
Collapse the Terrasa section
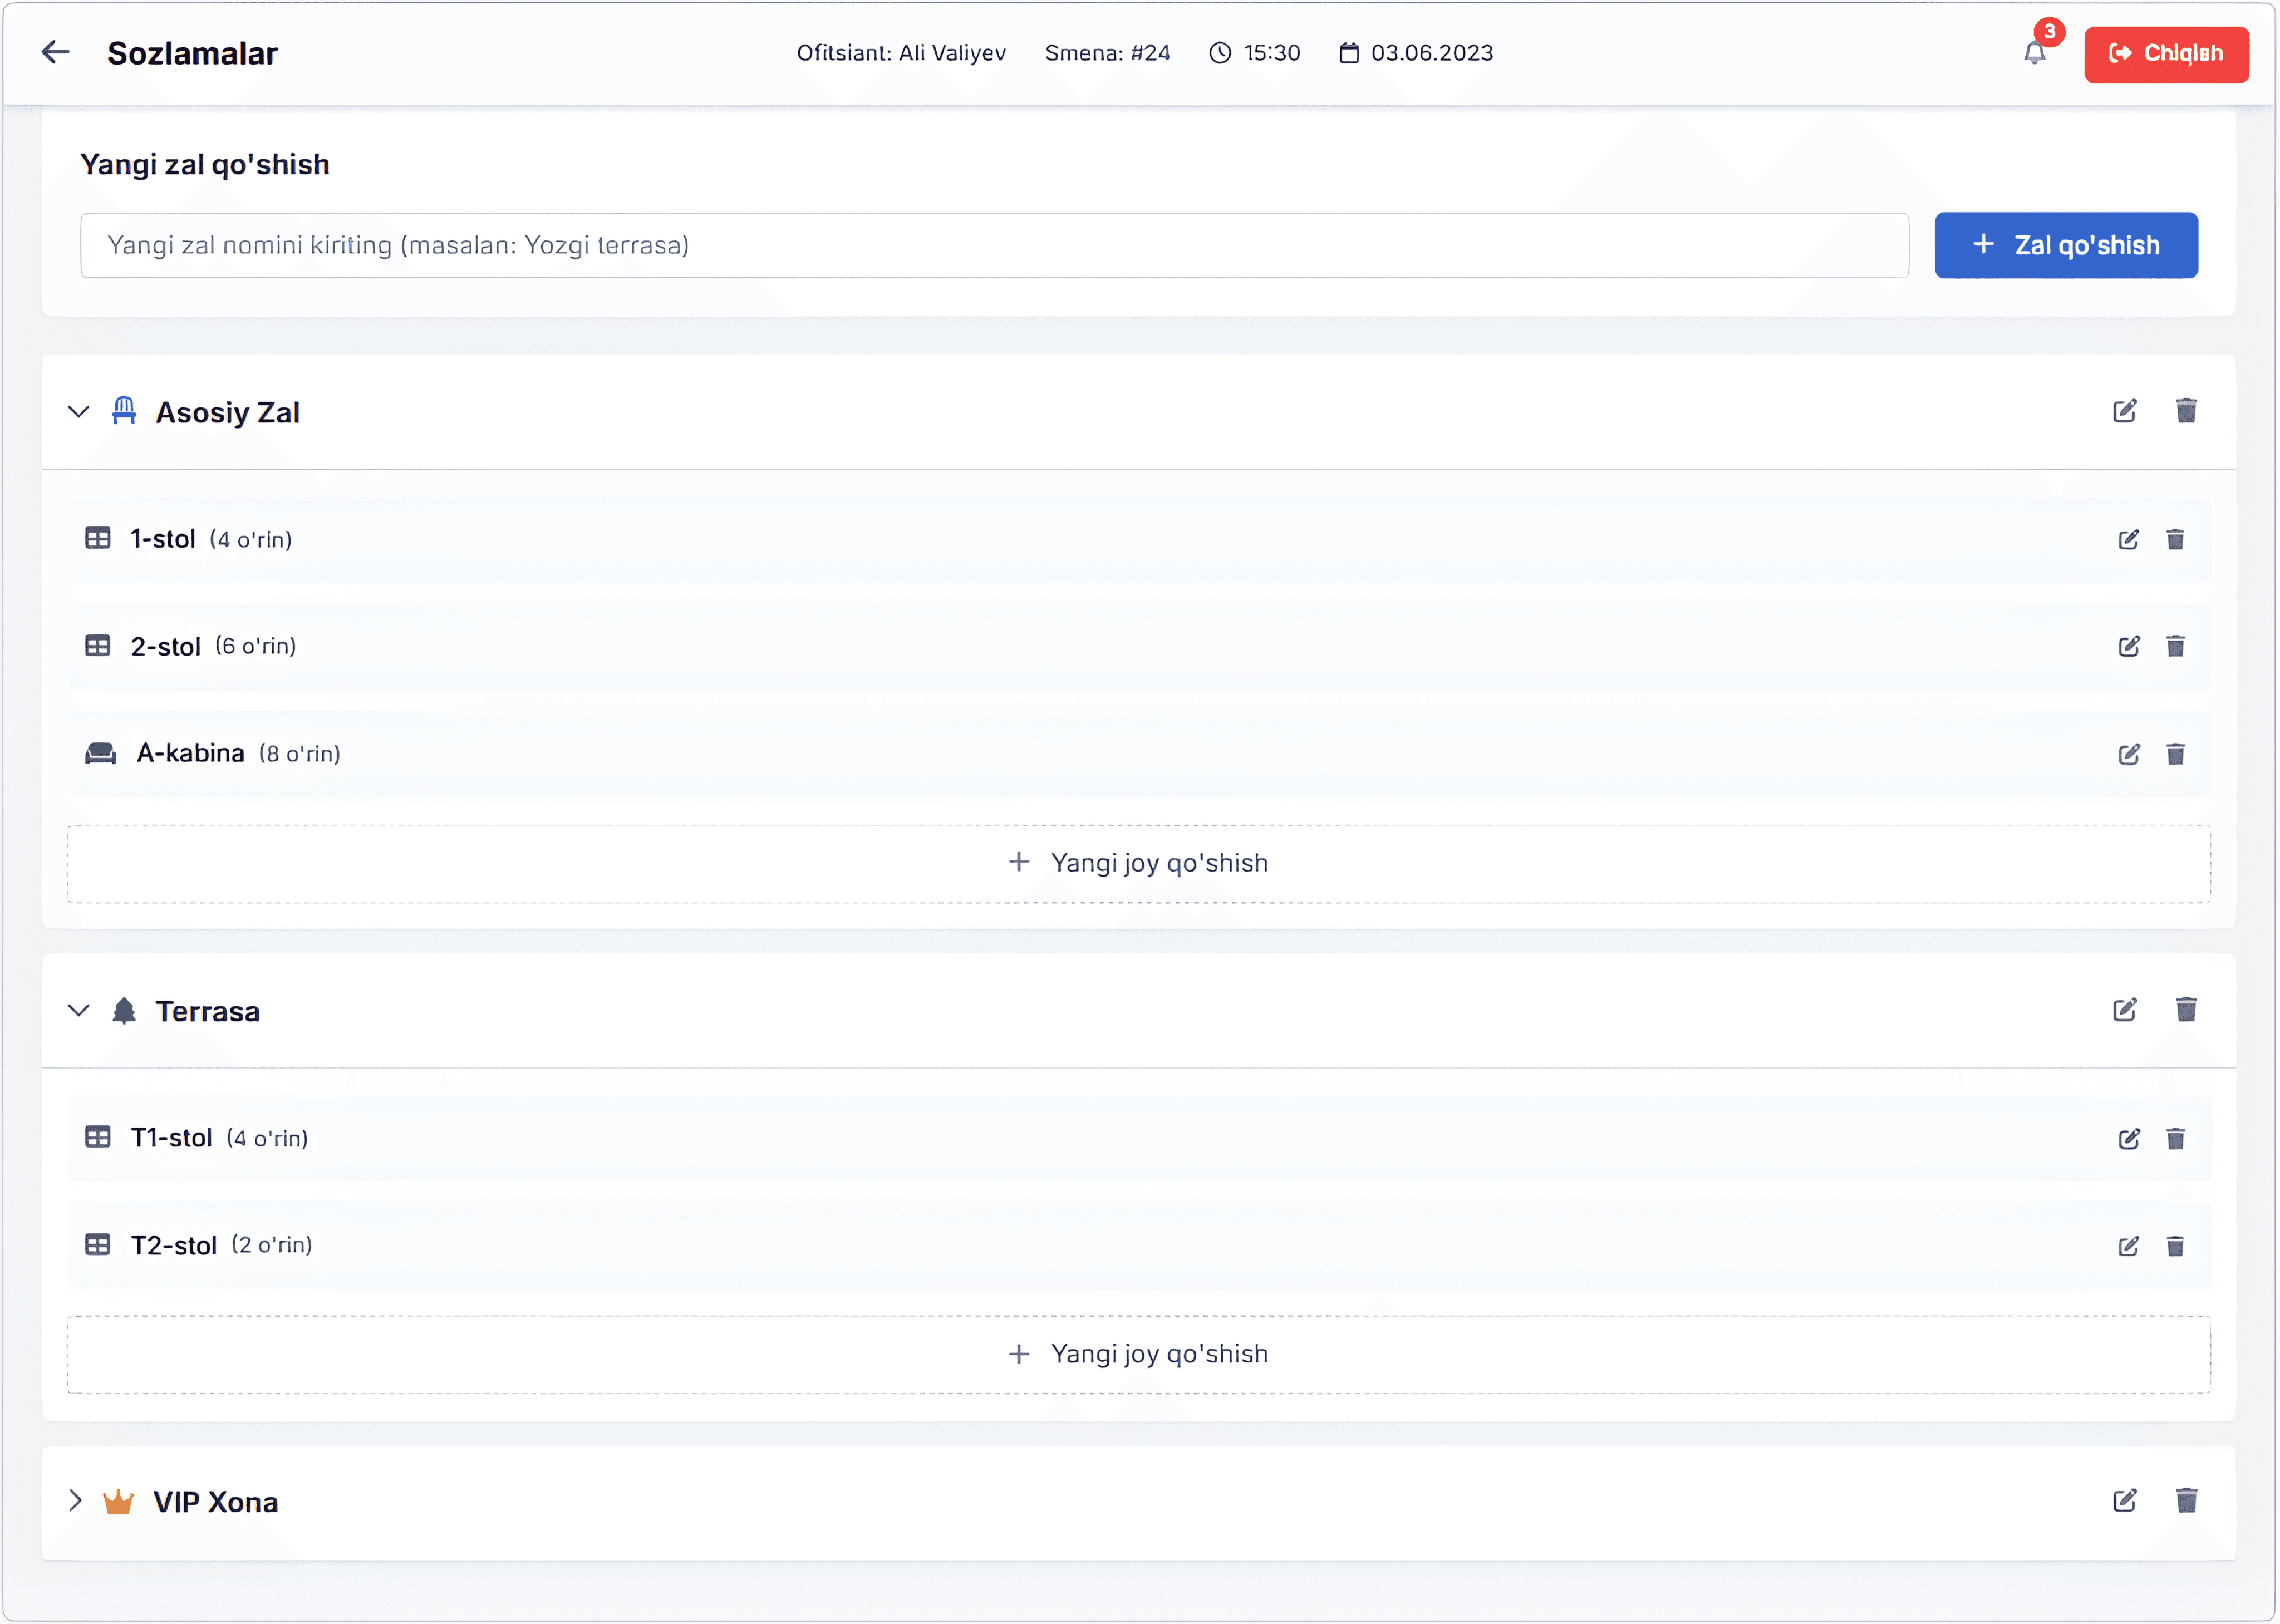coord(79,1011)
